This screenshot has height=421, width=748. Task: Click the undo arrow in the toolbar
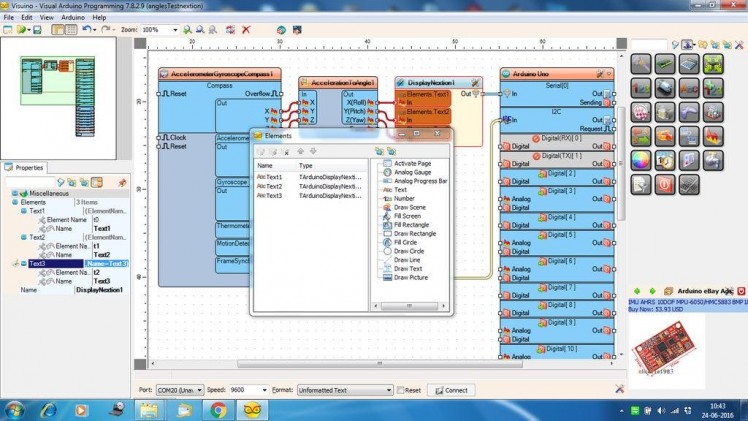[86, 30]
